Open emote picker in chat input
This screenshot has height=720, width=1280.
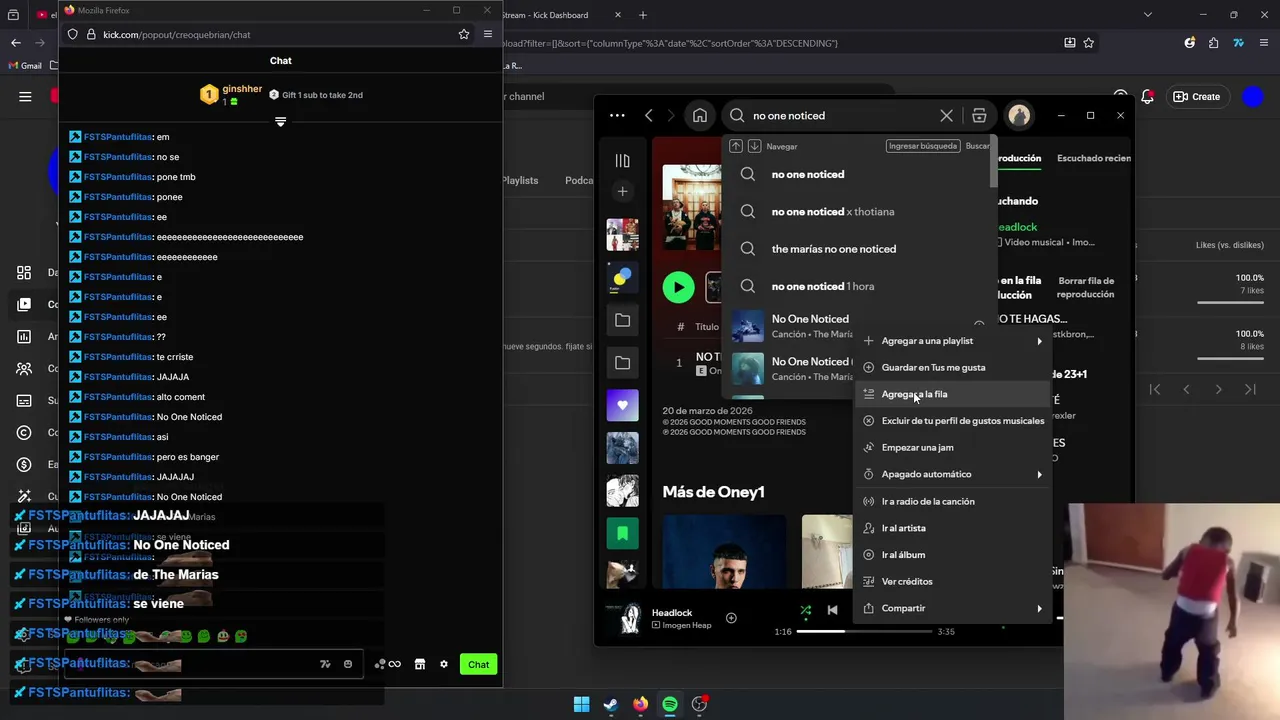click(x=348, y=664)
